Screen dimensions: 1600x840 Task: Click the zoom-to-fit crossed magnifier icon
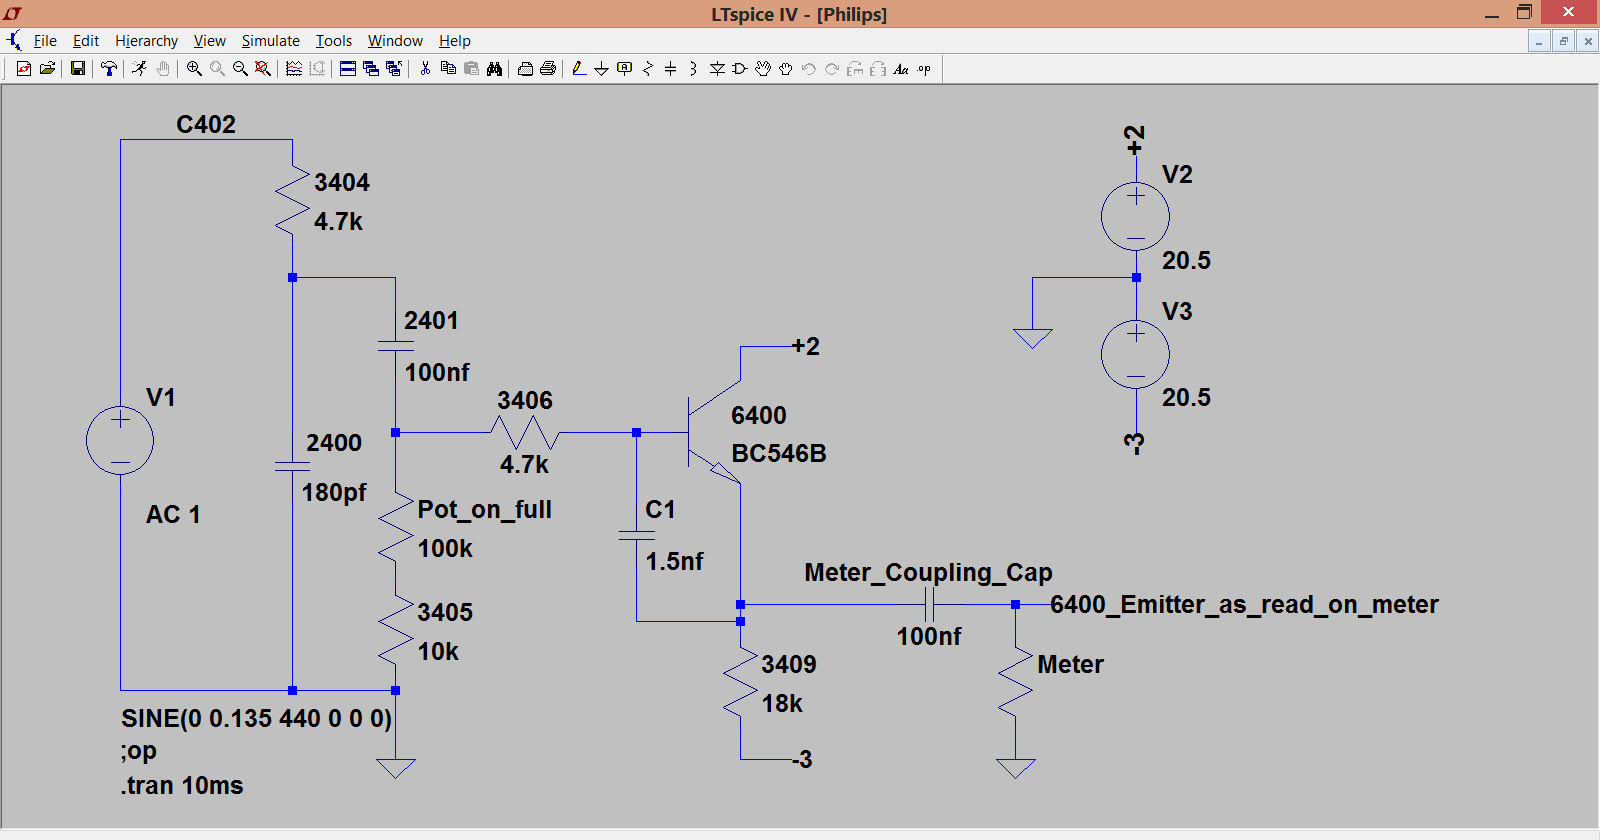(x=263, y=69)
